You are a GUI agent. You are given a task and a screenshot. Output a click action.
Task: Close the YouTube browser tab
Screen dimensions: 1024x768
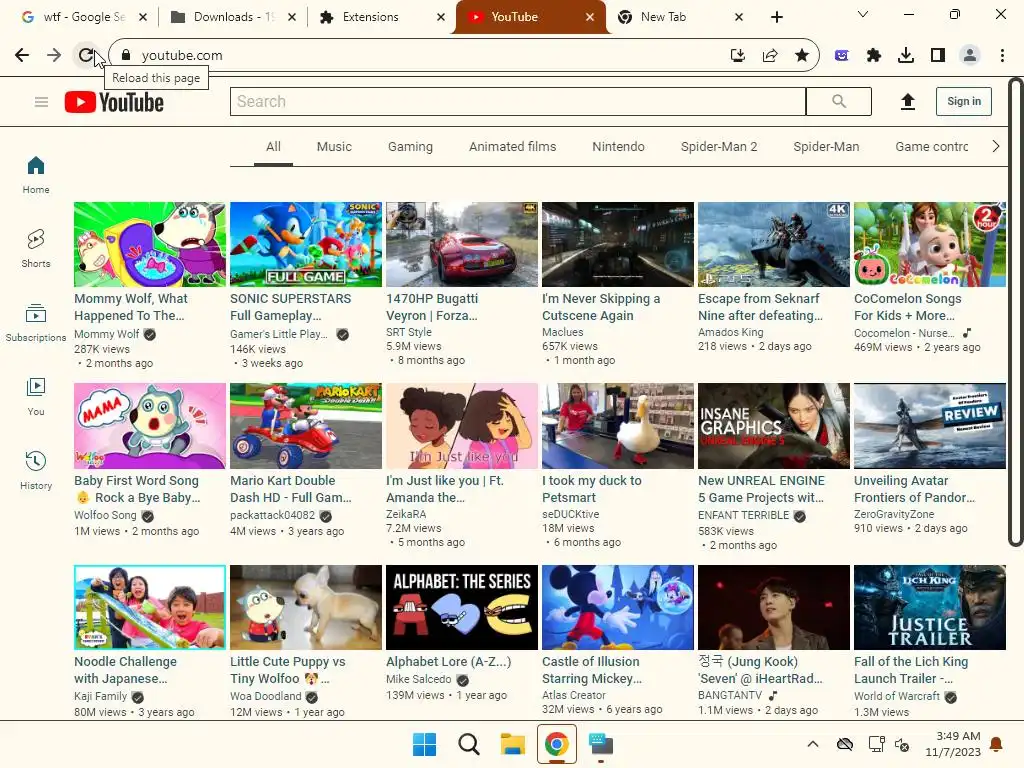(590, 17)
